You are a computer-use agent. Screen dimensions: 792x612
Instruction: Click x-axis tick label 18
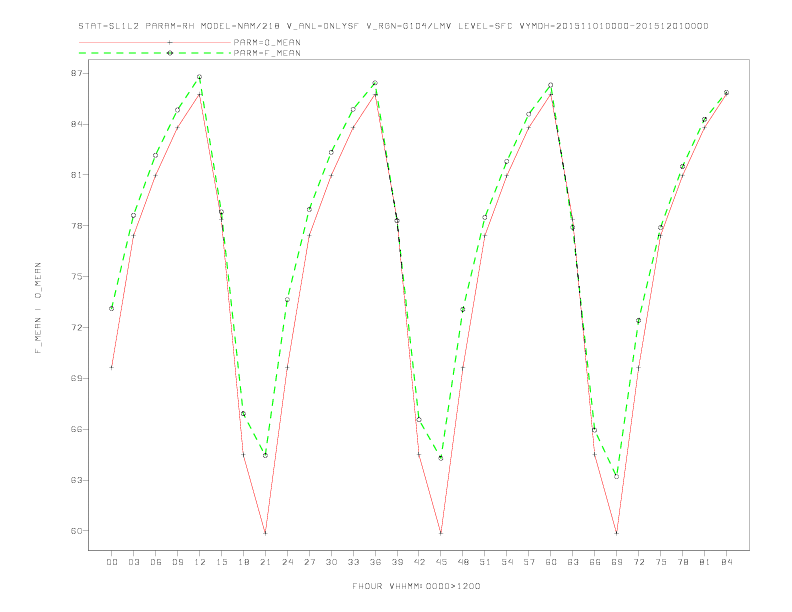pyautogui.click(x=243, y=562)
